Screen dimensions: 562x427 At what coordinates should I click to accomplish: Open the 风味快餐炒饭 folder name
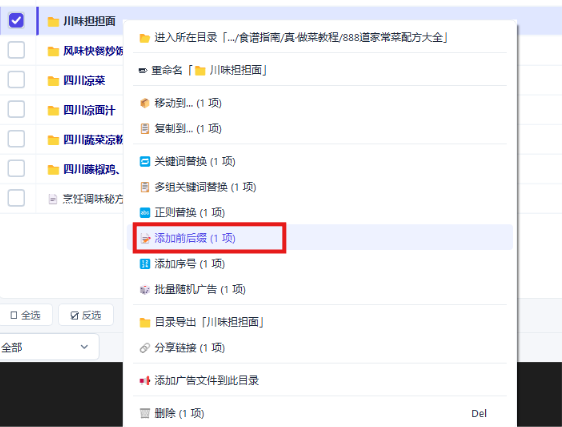click(x=93, y=51)
